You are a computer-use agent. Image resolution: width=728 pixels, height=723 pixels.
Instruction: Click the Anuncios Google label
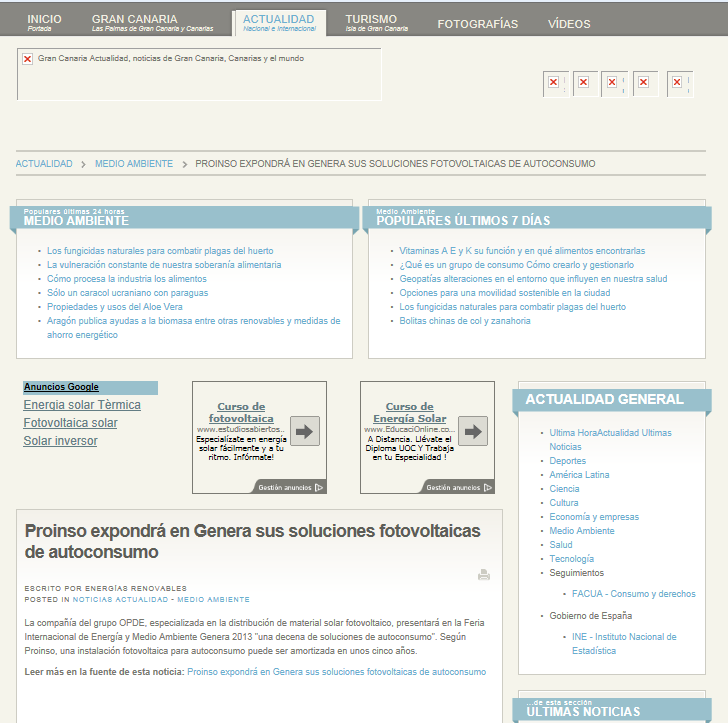tap(61, 387)
